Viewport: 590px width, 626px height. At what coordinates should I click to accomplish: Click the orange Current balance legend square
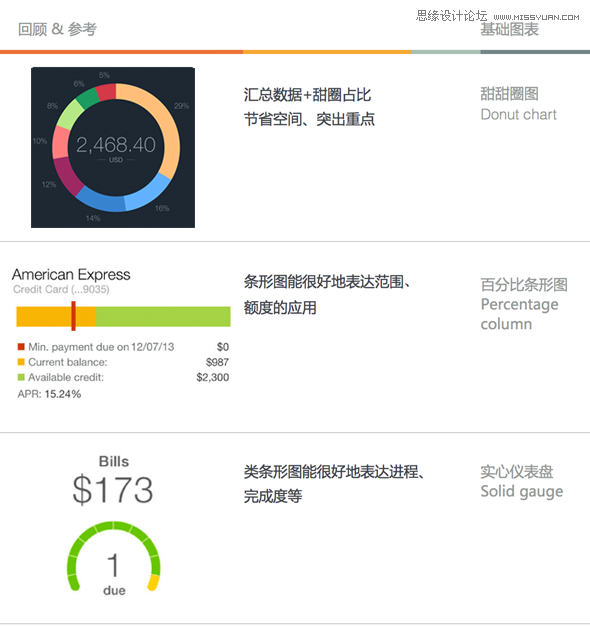pos(21,362)
